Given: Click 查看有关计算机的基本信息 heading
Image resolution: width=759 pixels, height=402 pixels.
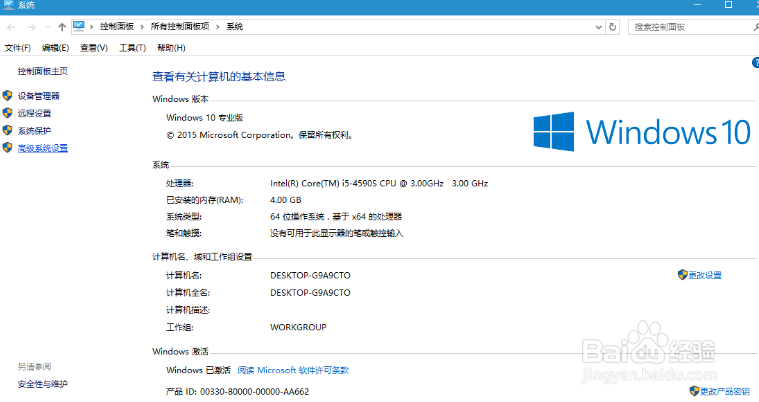Looking at the screenshot, I should click(x=219, y=77).
